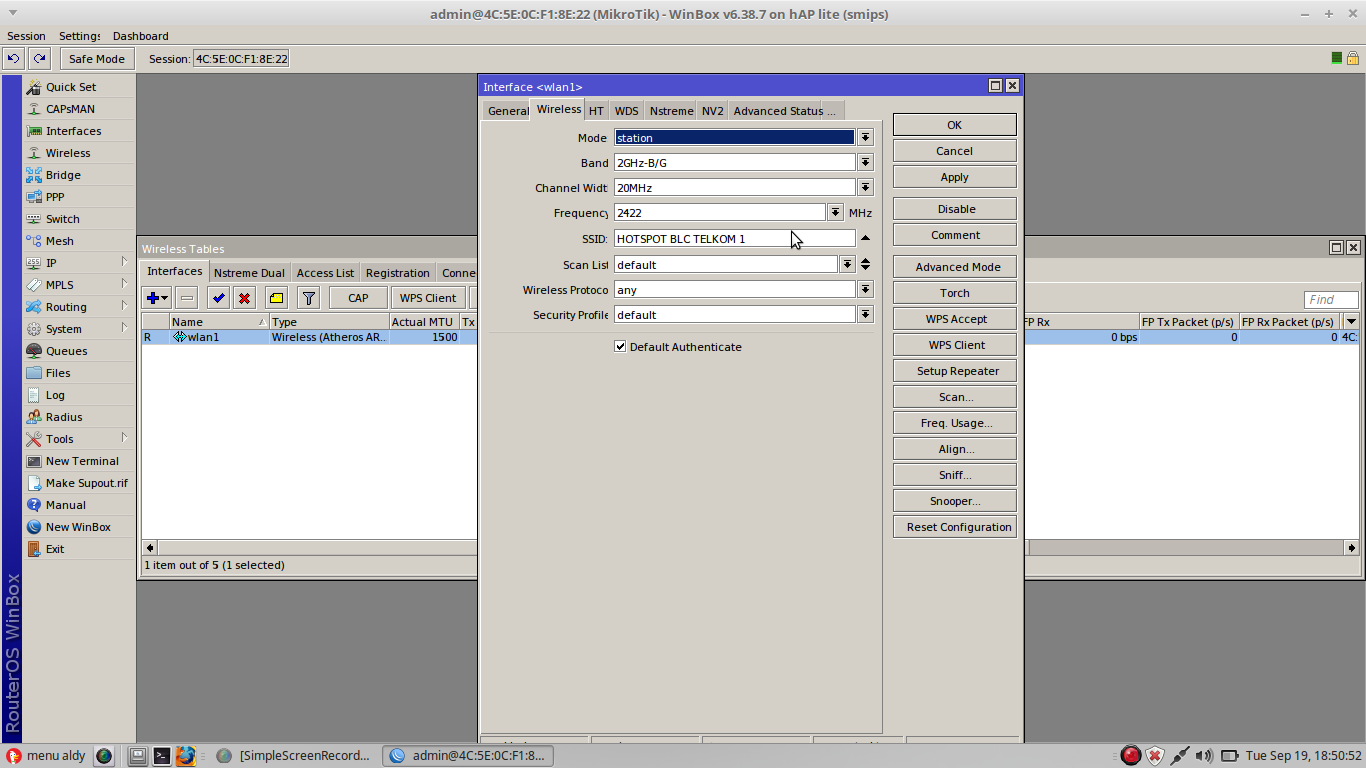
Task: Open the Frequency dropdown
Action: [x=836, y=213]
